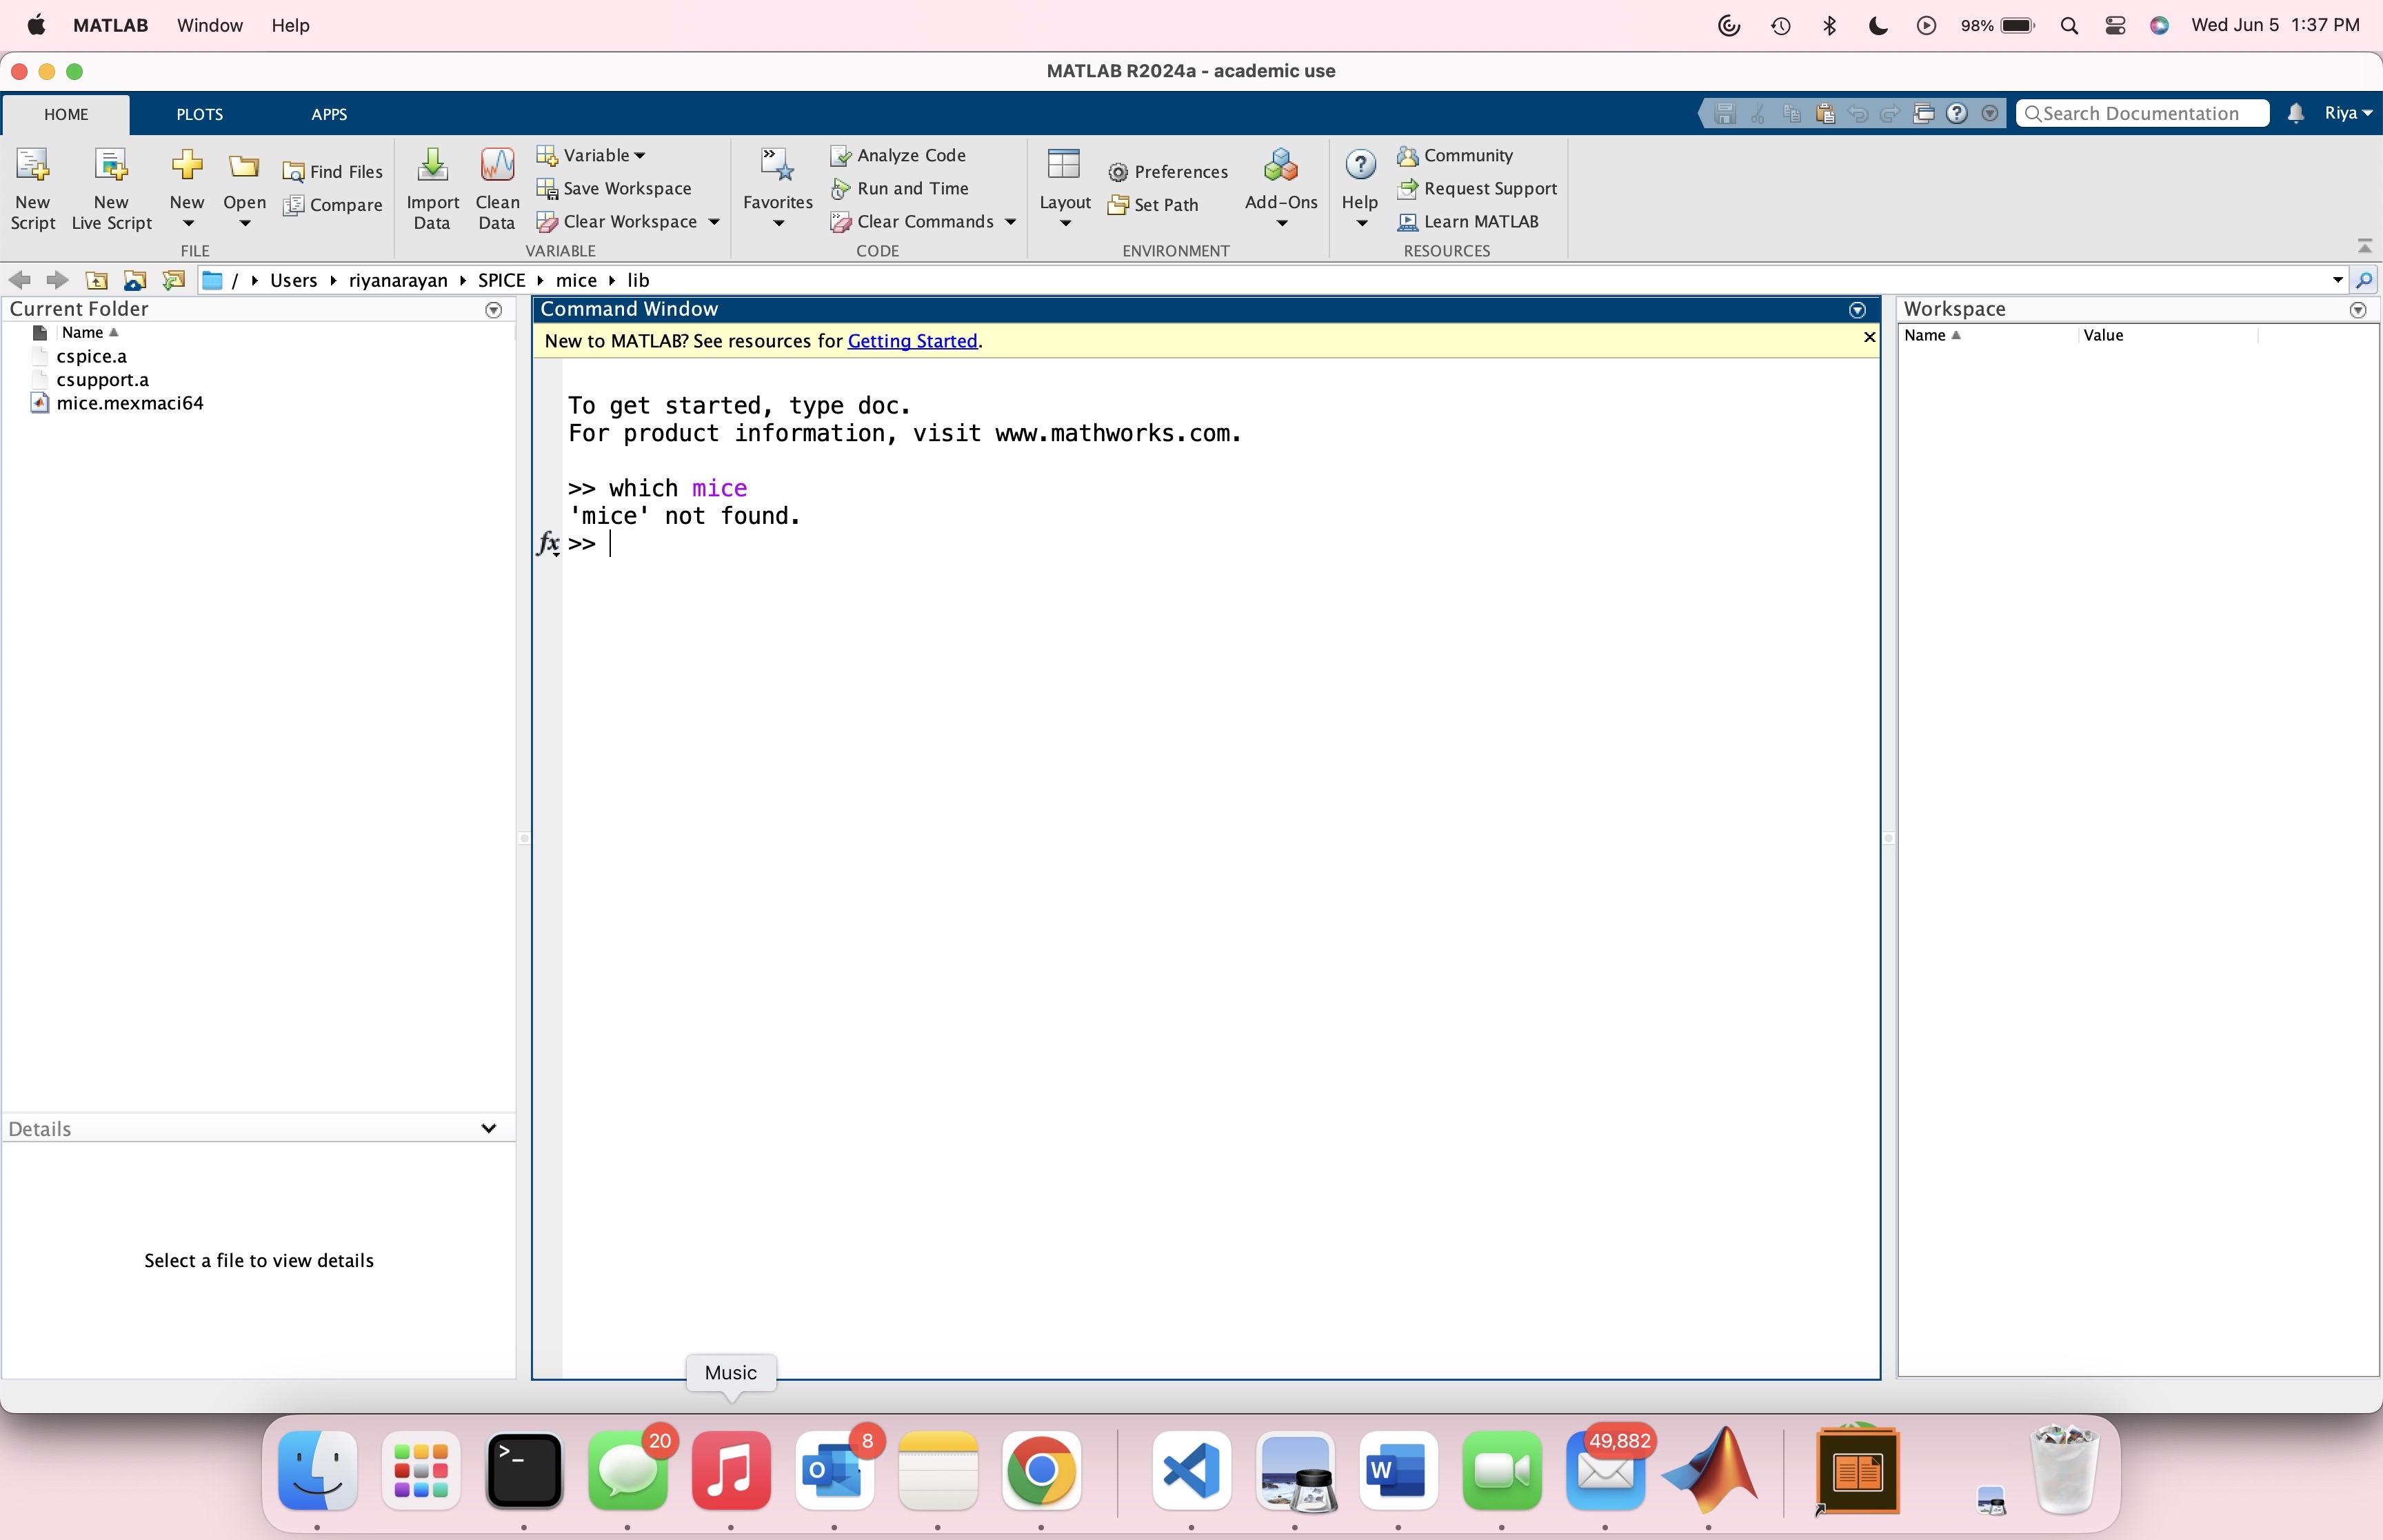2383x1540 pixels.
Task: Open the address bar path history dropdown
Action: point(2338,280)
